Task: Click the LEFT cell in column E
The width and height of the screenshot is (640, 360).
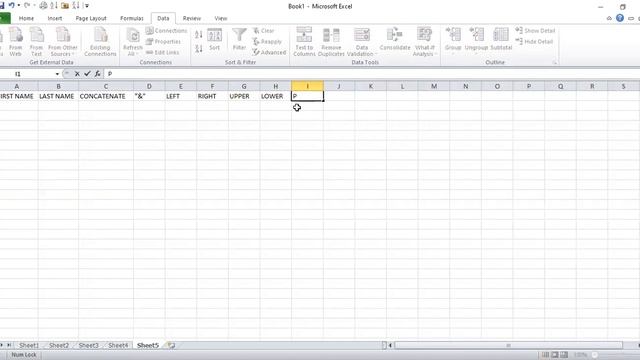Action: click(180, 96)
